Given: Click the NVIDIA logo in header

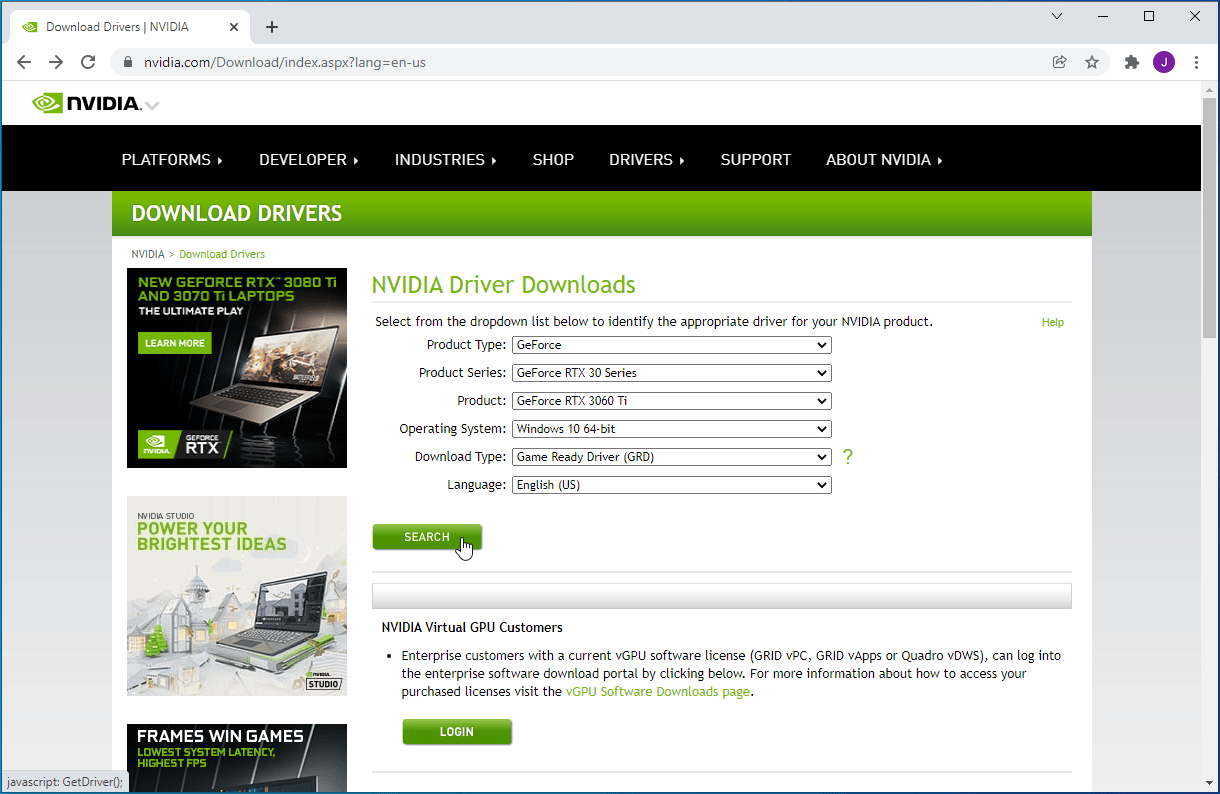Looking at the screenshot, I should pyautogui.click(x=87, y=102).
